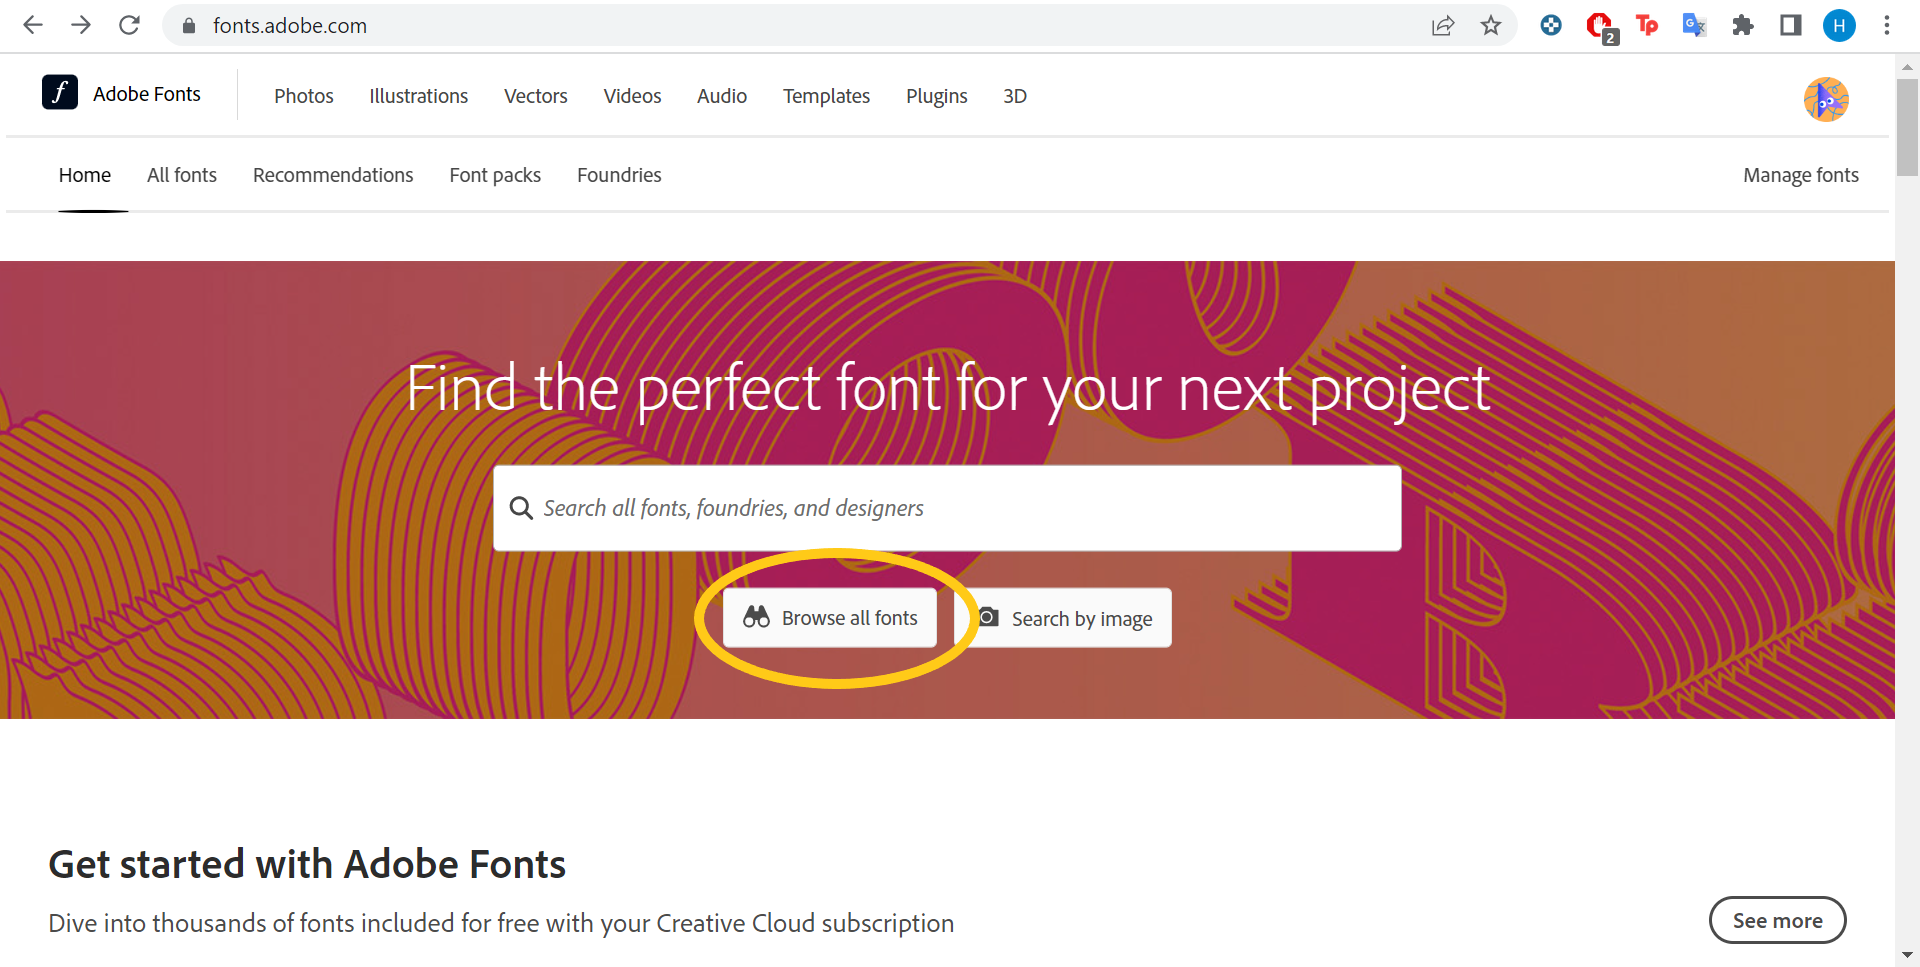Select the Foundries tab

[619, 175]
